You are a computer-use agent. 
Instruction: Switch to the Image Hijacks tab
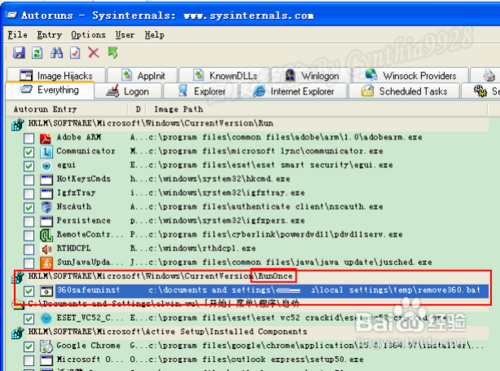click(x=56, y=75)
